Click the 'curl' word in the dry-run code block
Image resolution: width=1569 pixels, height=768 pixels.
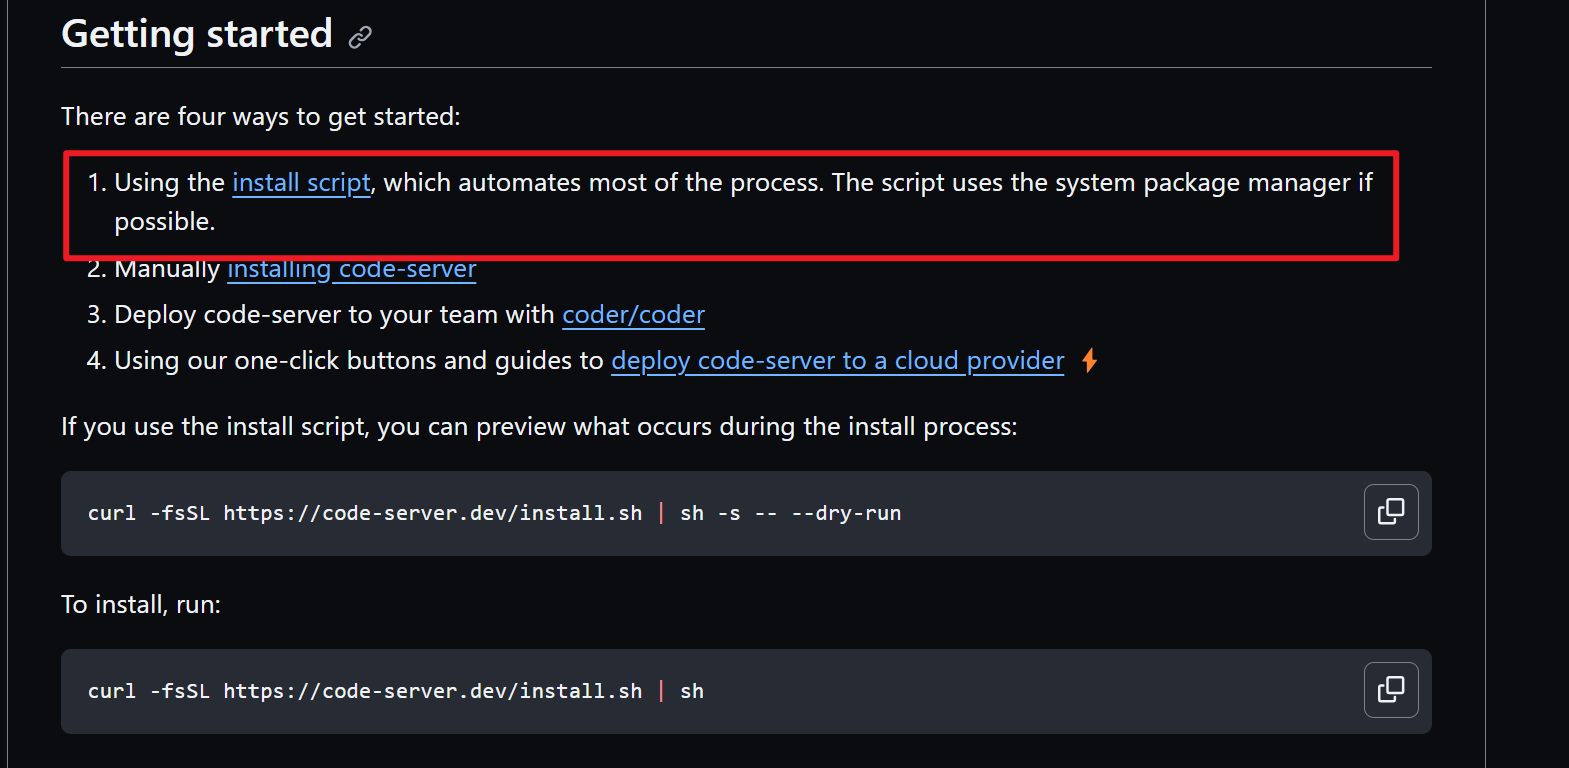point(111,514)
